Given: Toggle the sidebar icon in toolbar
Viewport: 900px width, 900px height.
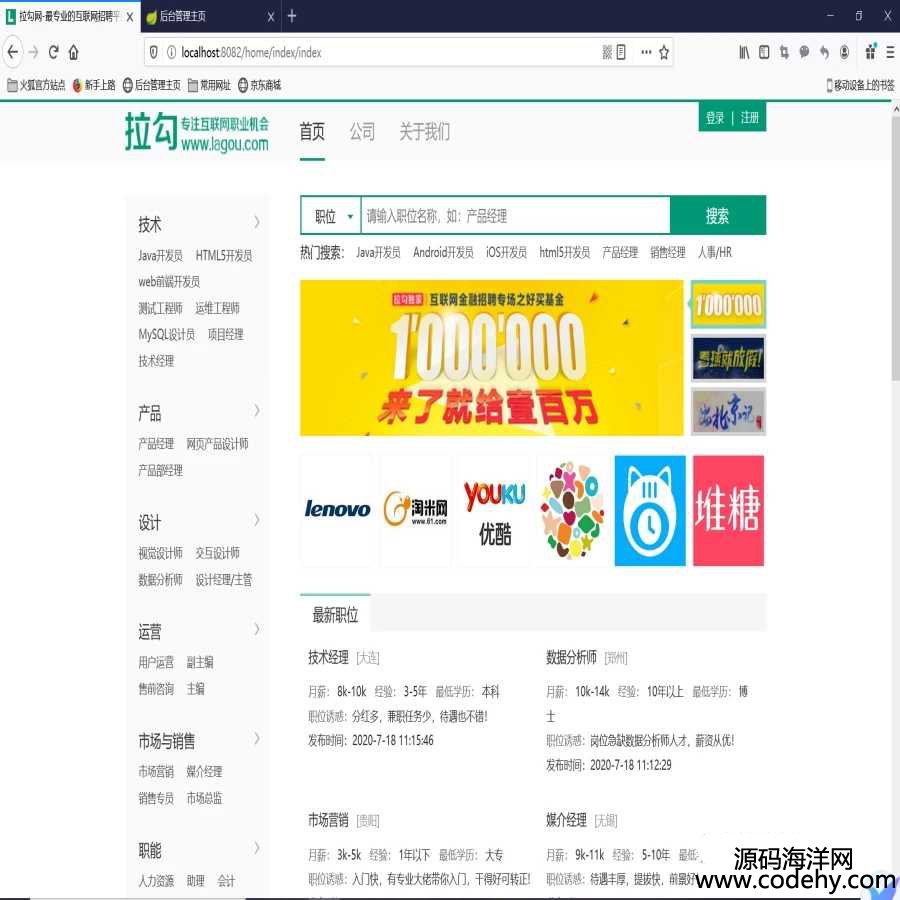Looking at the screenshot, I should pos(764,52).
